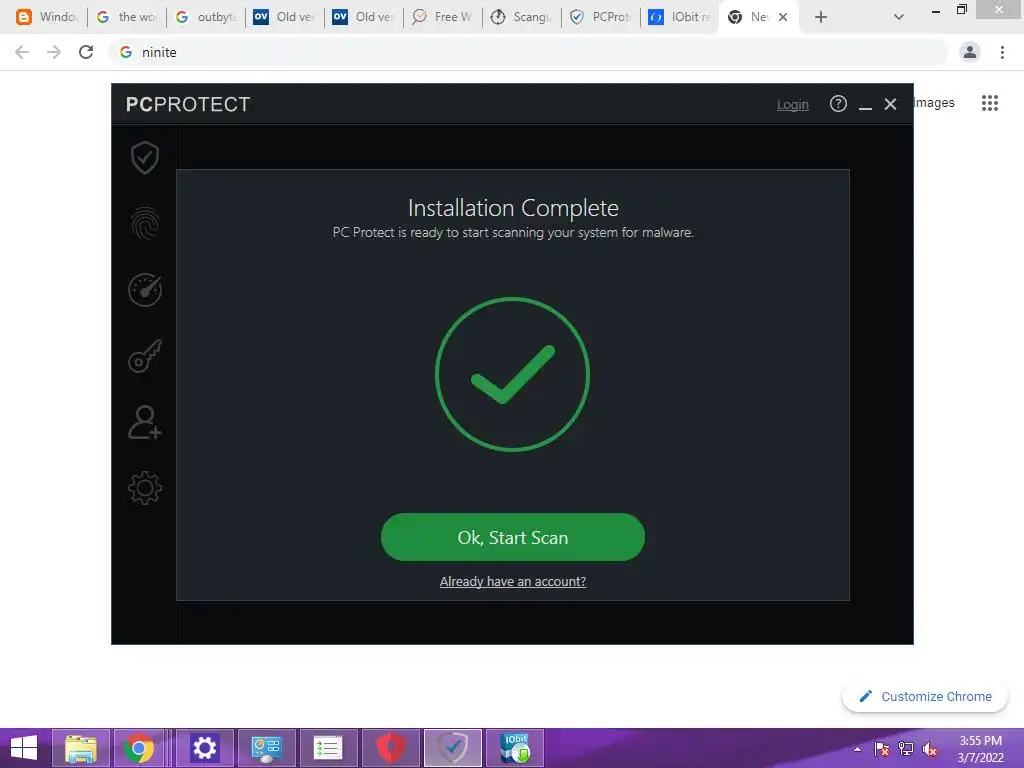Switch to the 'the wo' Google tab

click(127, 17)
